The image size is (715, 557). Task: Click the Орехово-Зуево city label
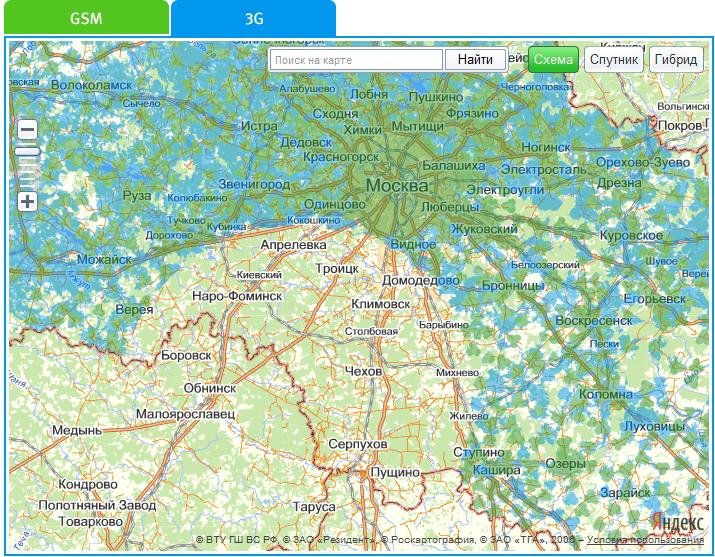(643, 162)
